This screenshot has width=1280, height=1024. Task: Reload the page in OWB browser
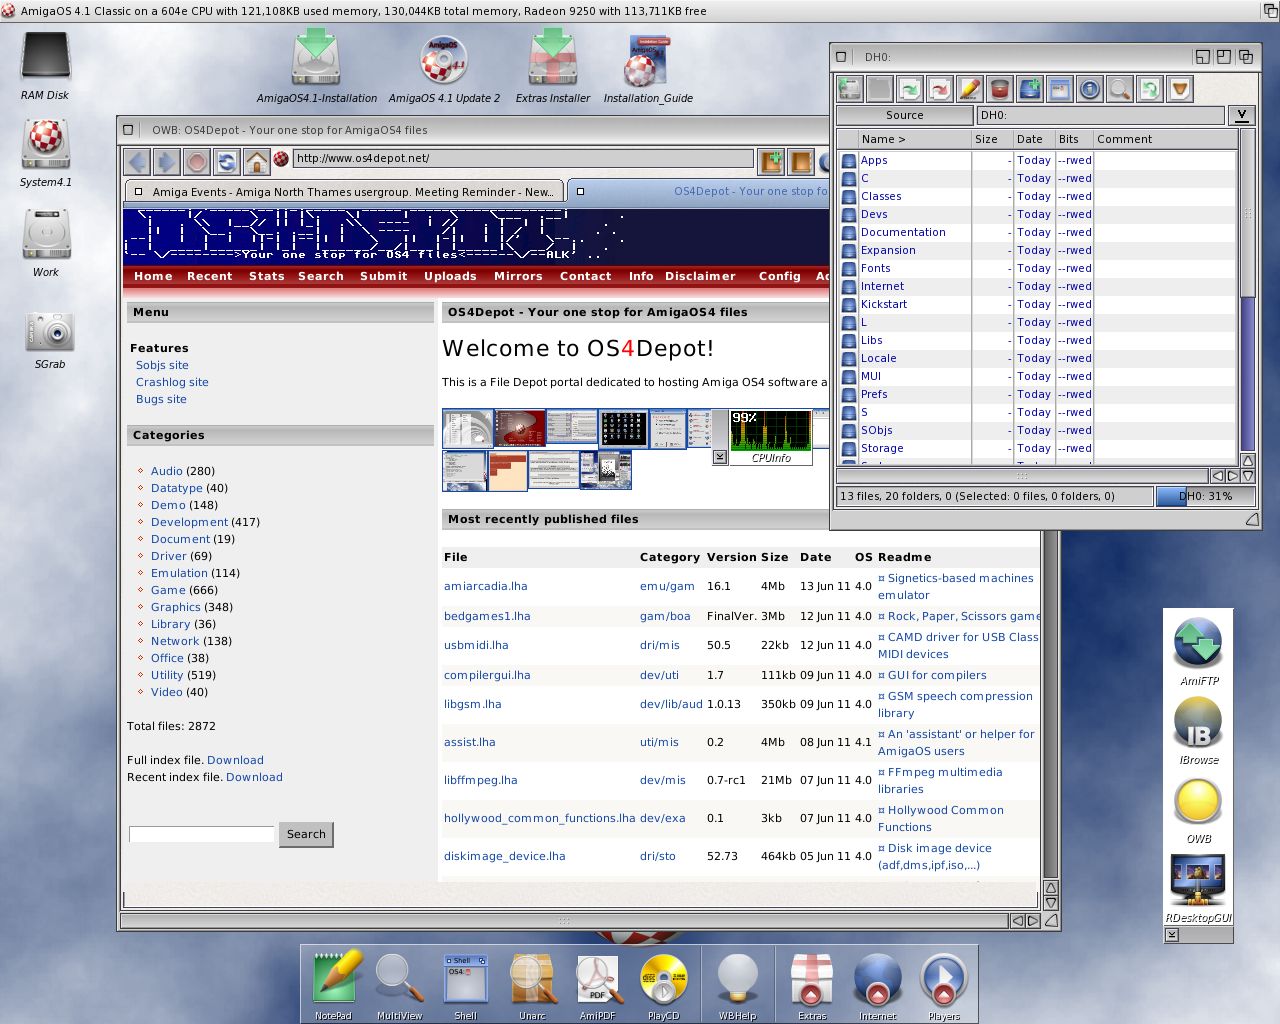(227, 161)
